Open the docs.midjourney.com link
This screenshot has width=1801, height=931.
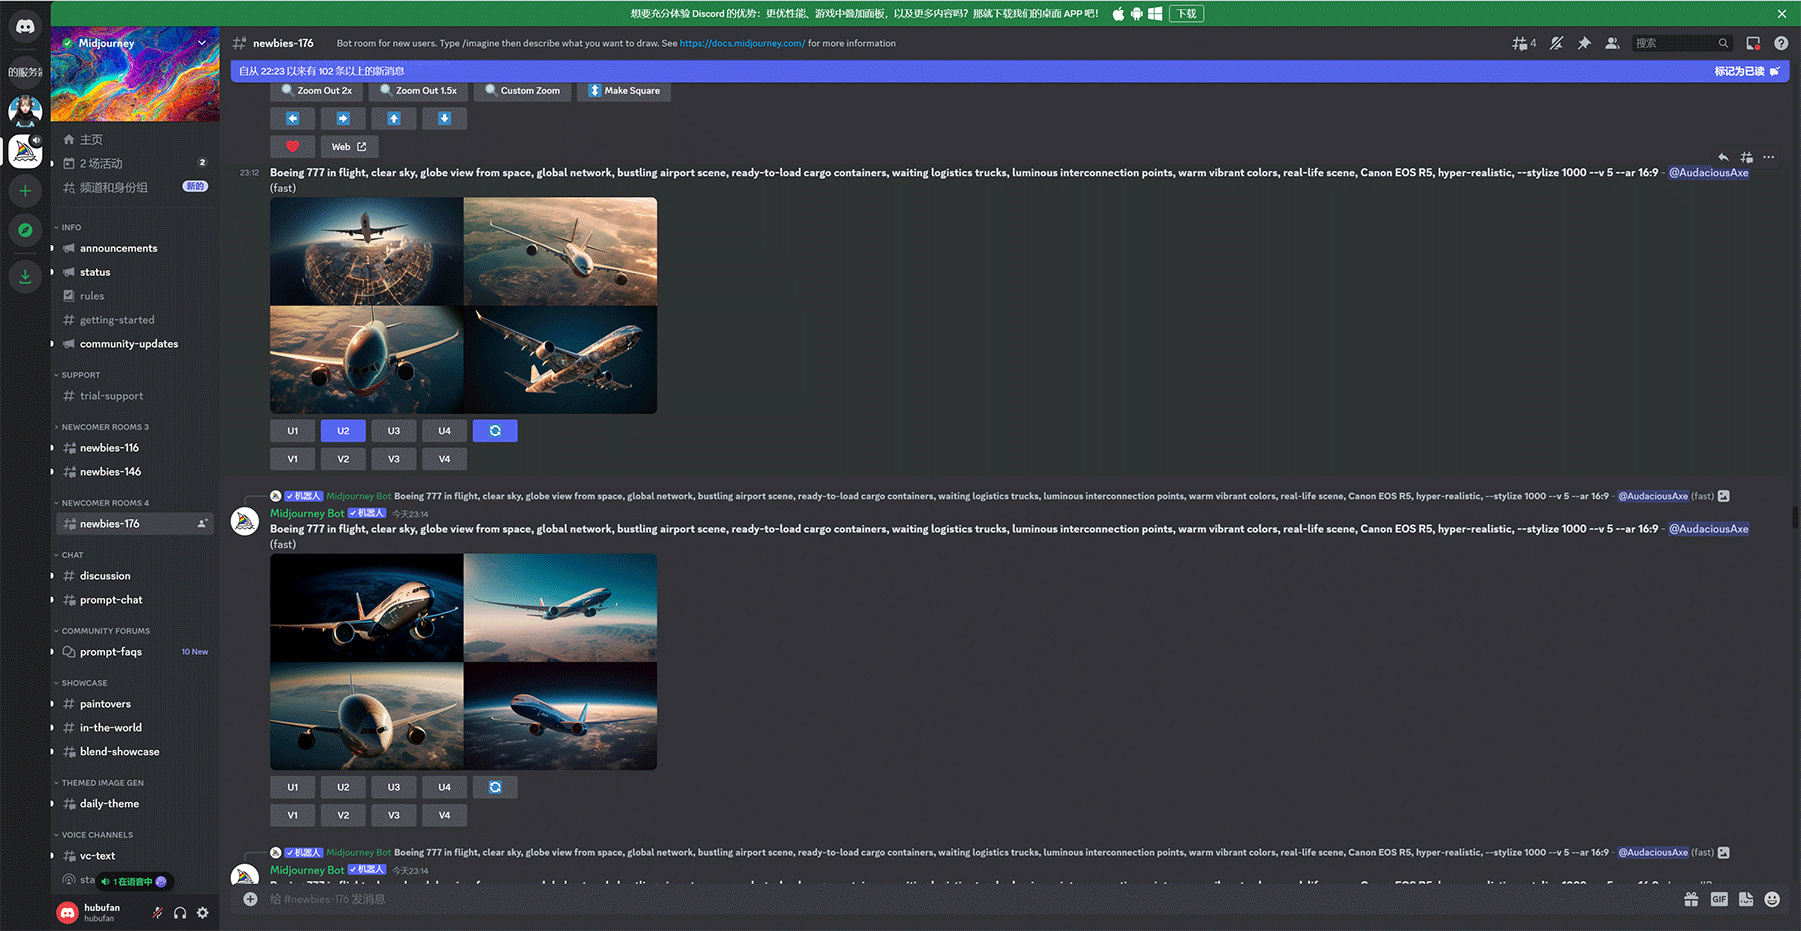(742, 43)
